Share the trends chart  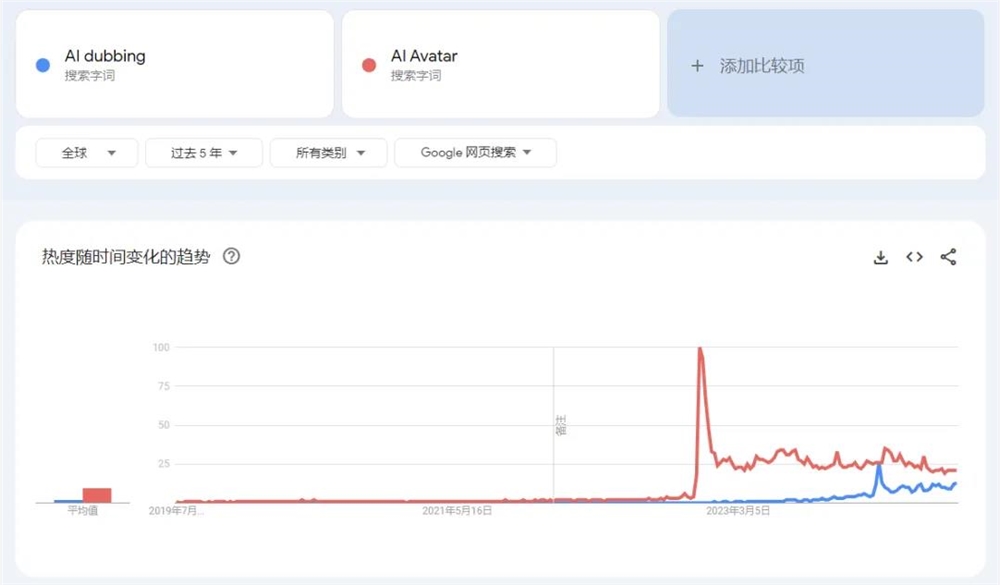tap(948, 257)
